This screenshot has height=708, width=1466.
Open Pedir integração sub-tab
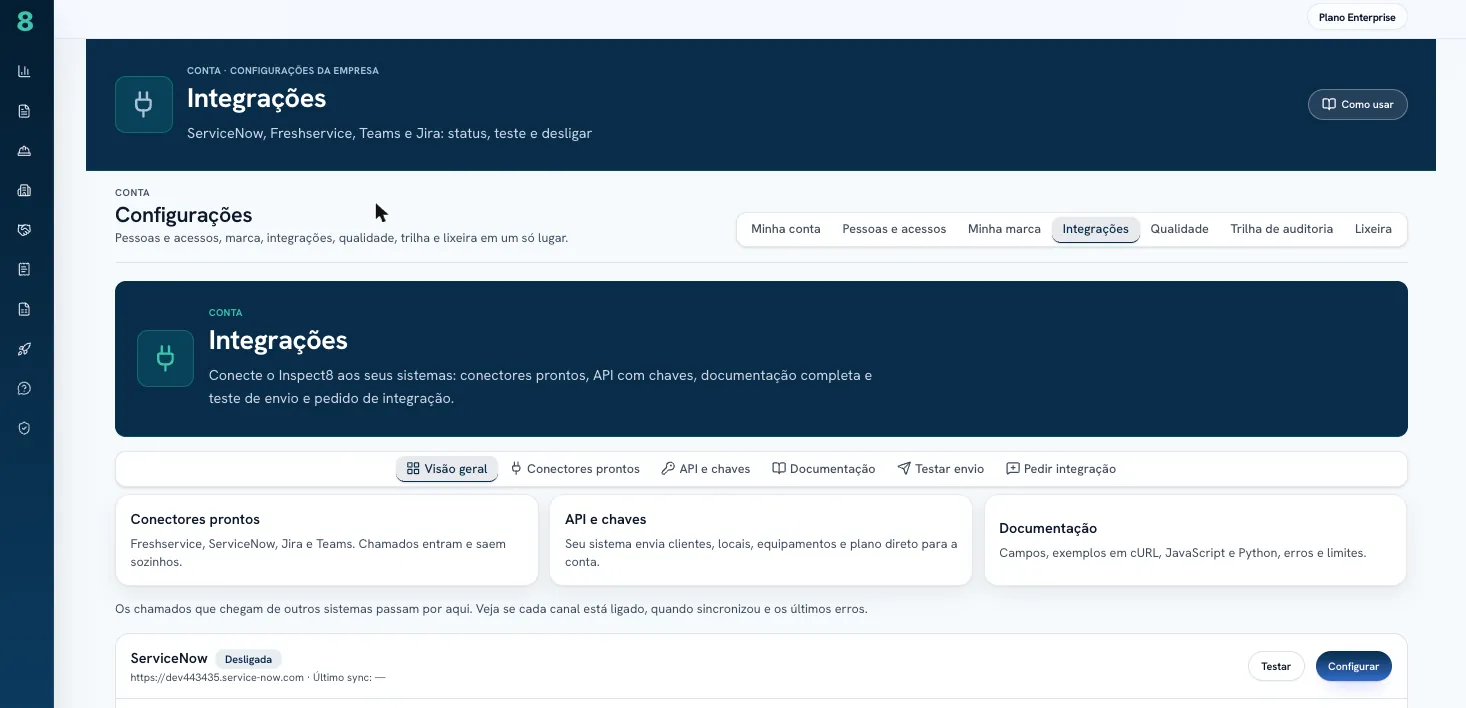1061,469
